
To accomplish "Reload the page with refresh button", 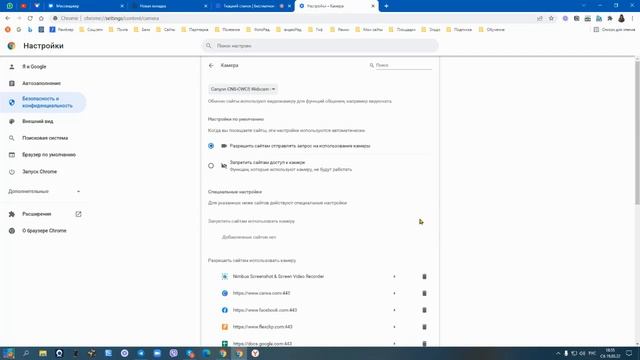I will (x=30, y=18).
